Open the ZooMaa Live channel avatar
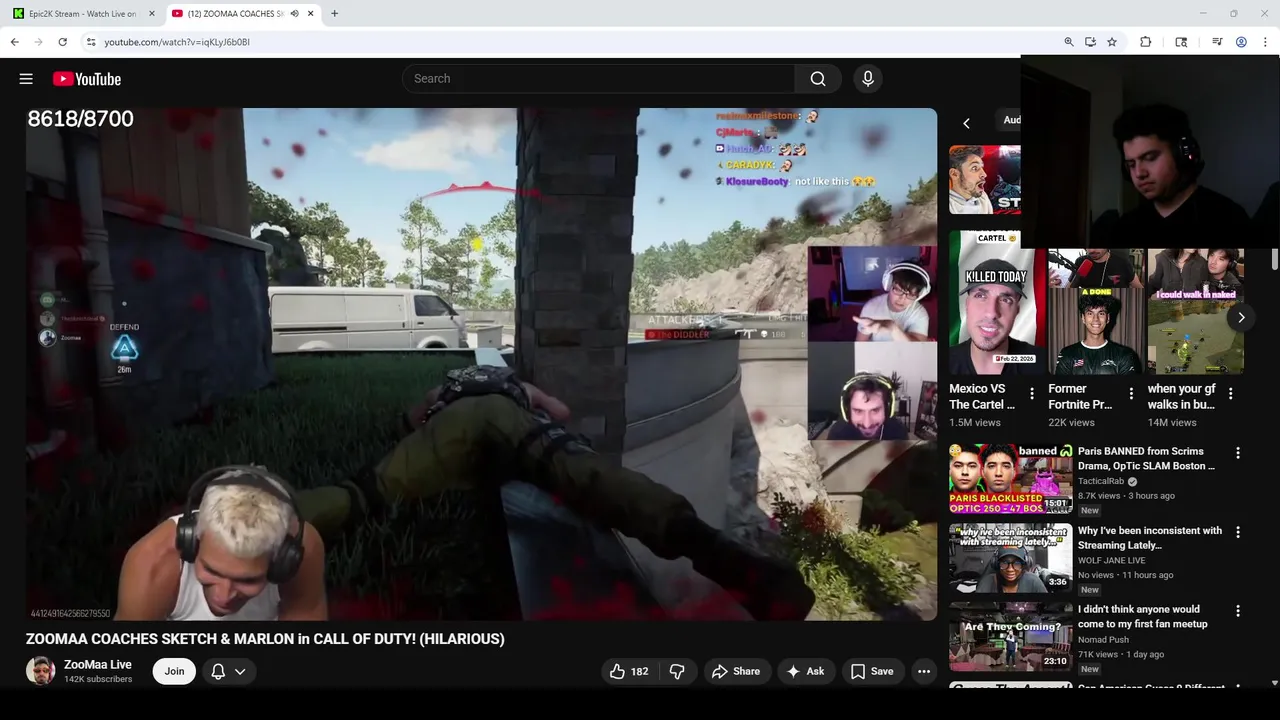The width and height of the screenshot is (1280, 720). click(41, 671)
